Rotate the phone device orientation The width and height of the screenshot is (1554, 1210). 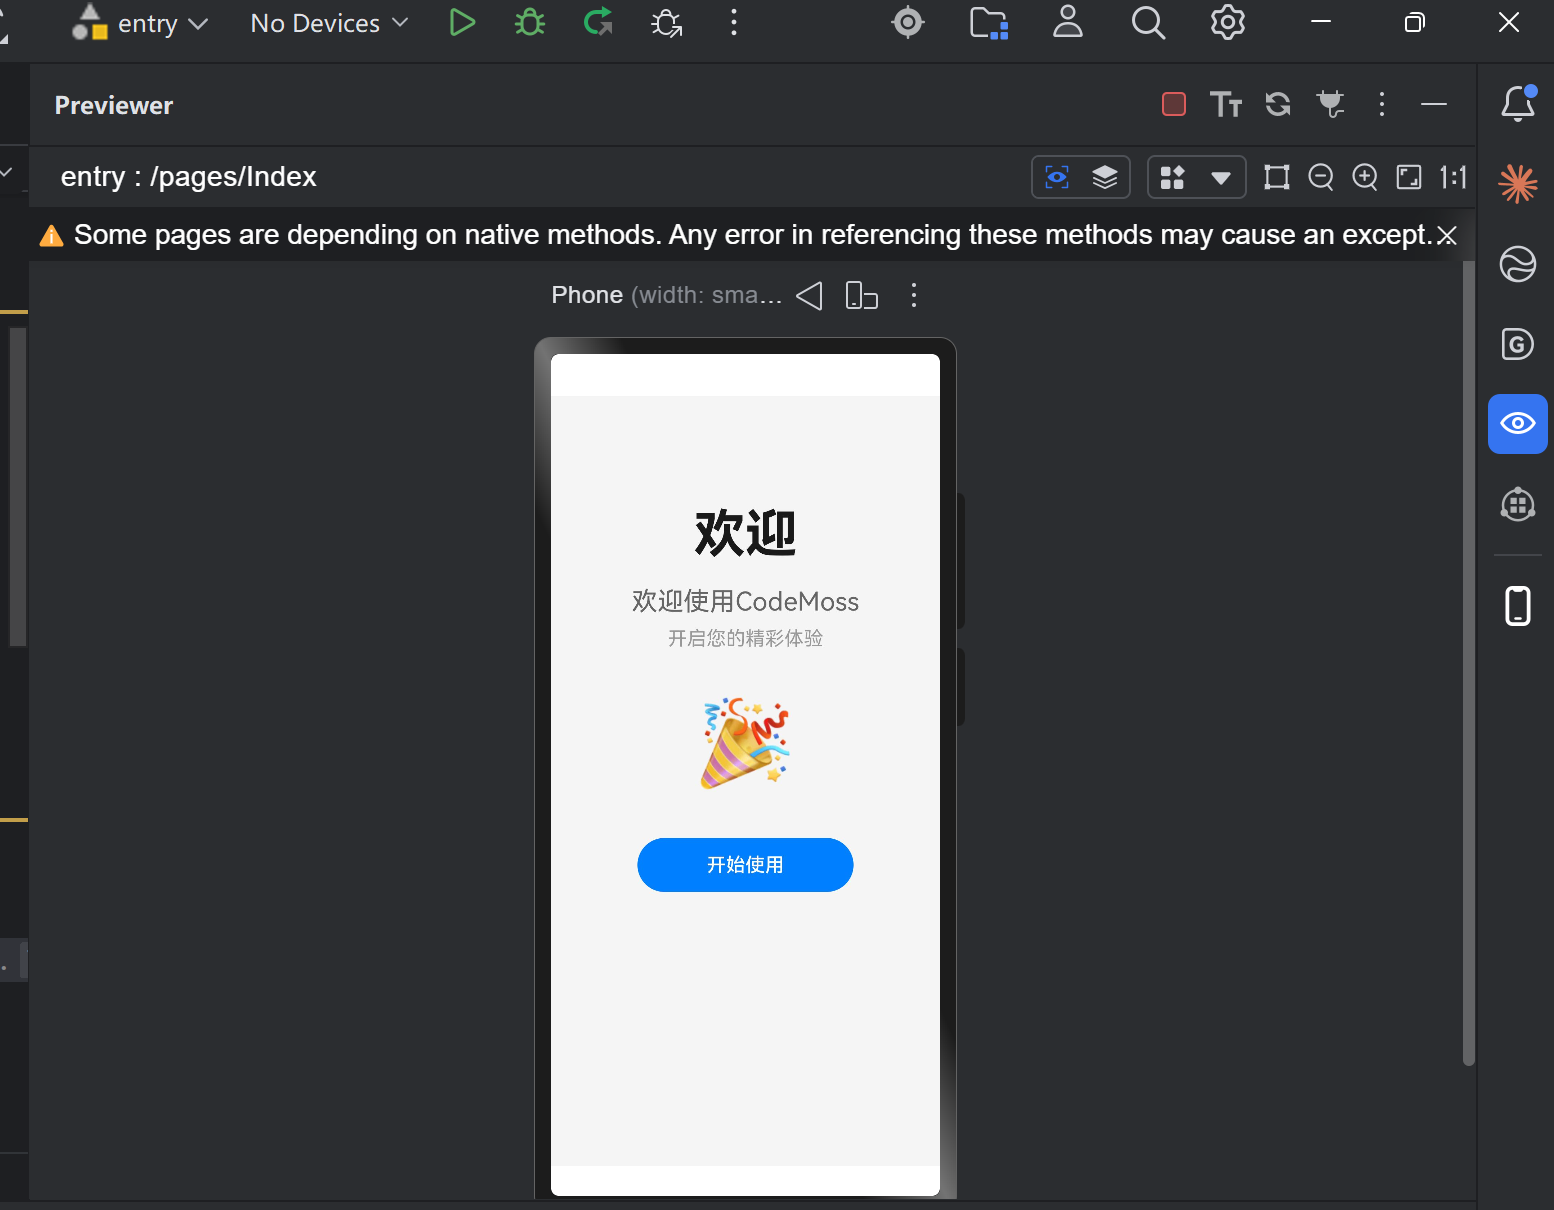(861, 295)
